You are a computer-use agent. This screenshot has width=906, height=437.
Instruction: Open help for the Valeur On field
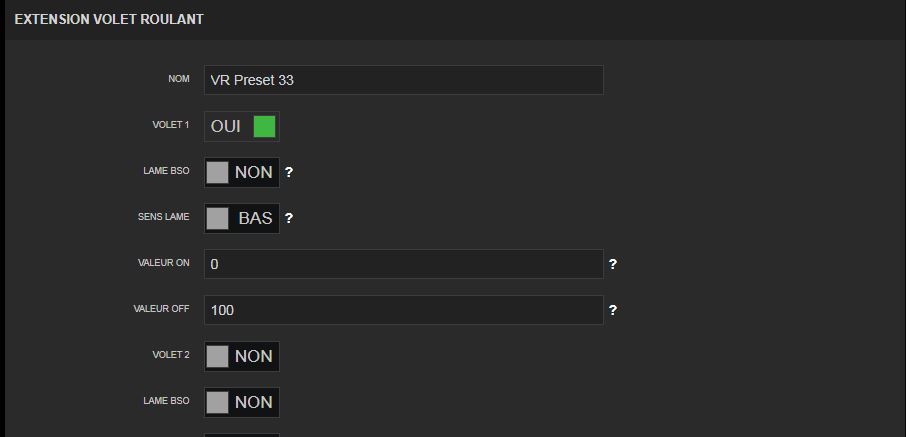click(613, 264)
